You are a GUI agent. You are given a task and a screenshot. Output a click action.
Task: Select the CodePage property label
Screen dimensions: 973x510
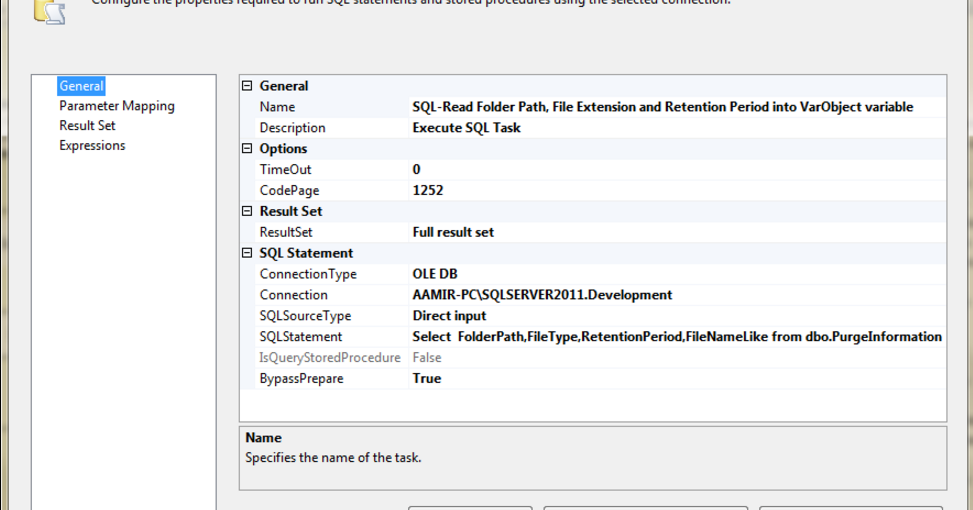click(289, 190)
